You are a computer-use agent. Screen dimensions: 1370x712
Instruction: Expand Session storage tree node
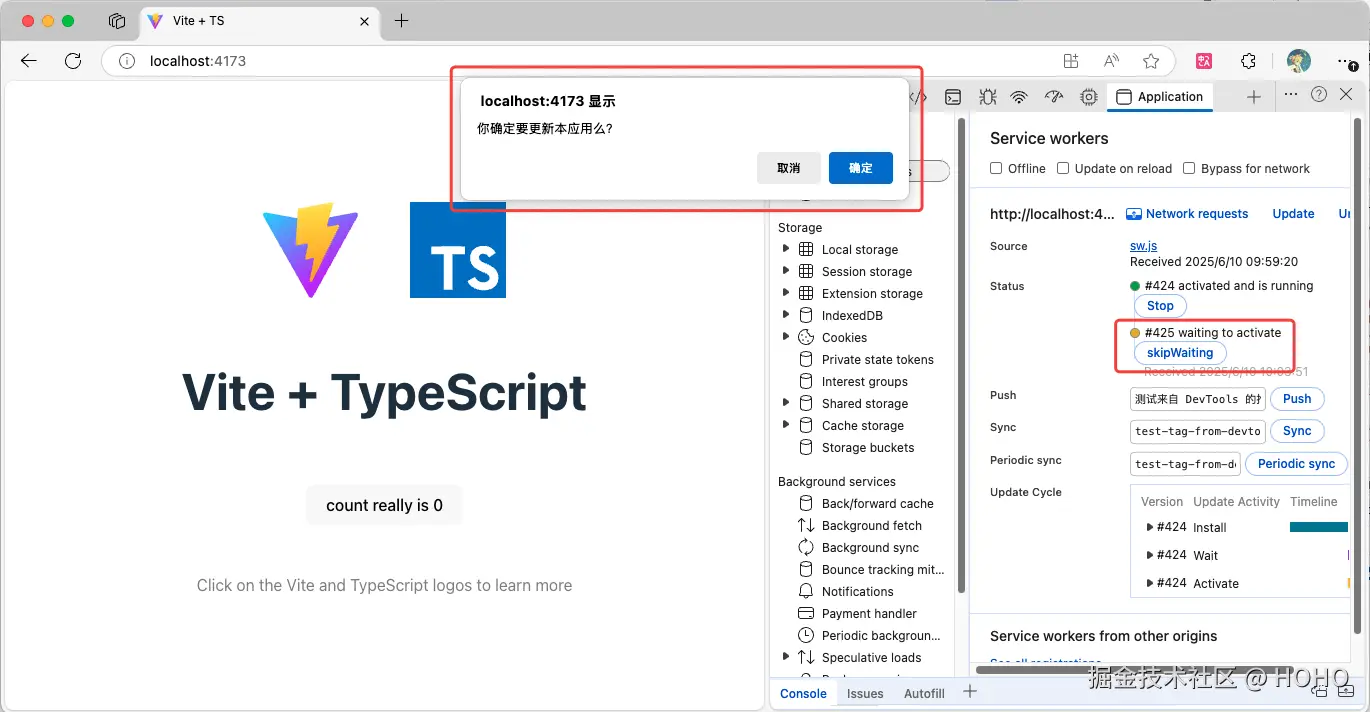[x=786, y=271]
